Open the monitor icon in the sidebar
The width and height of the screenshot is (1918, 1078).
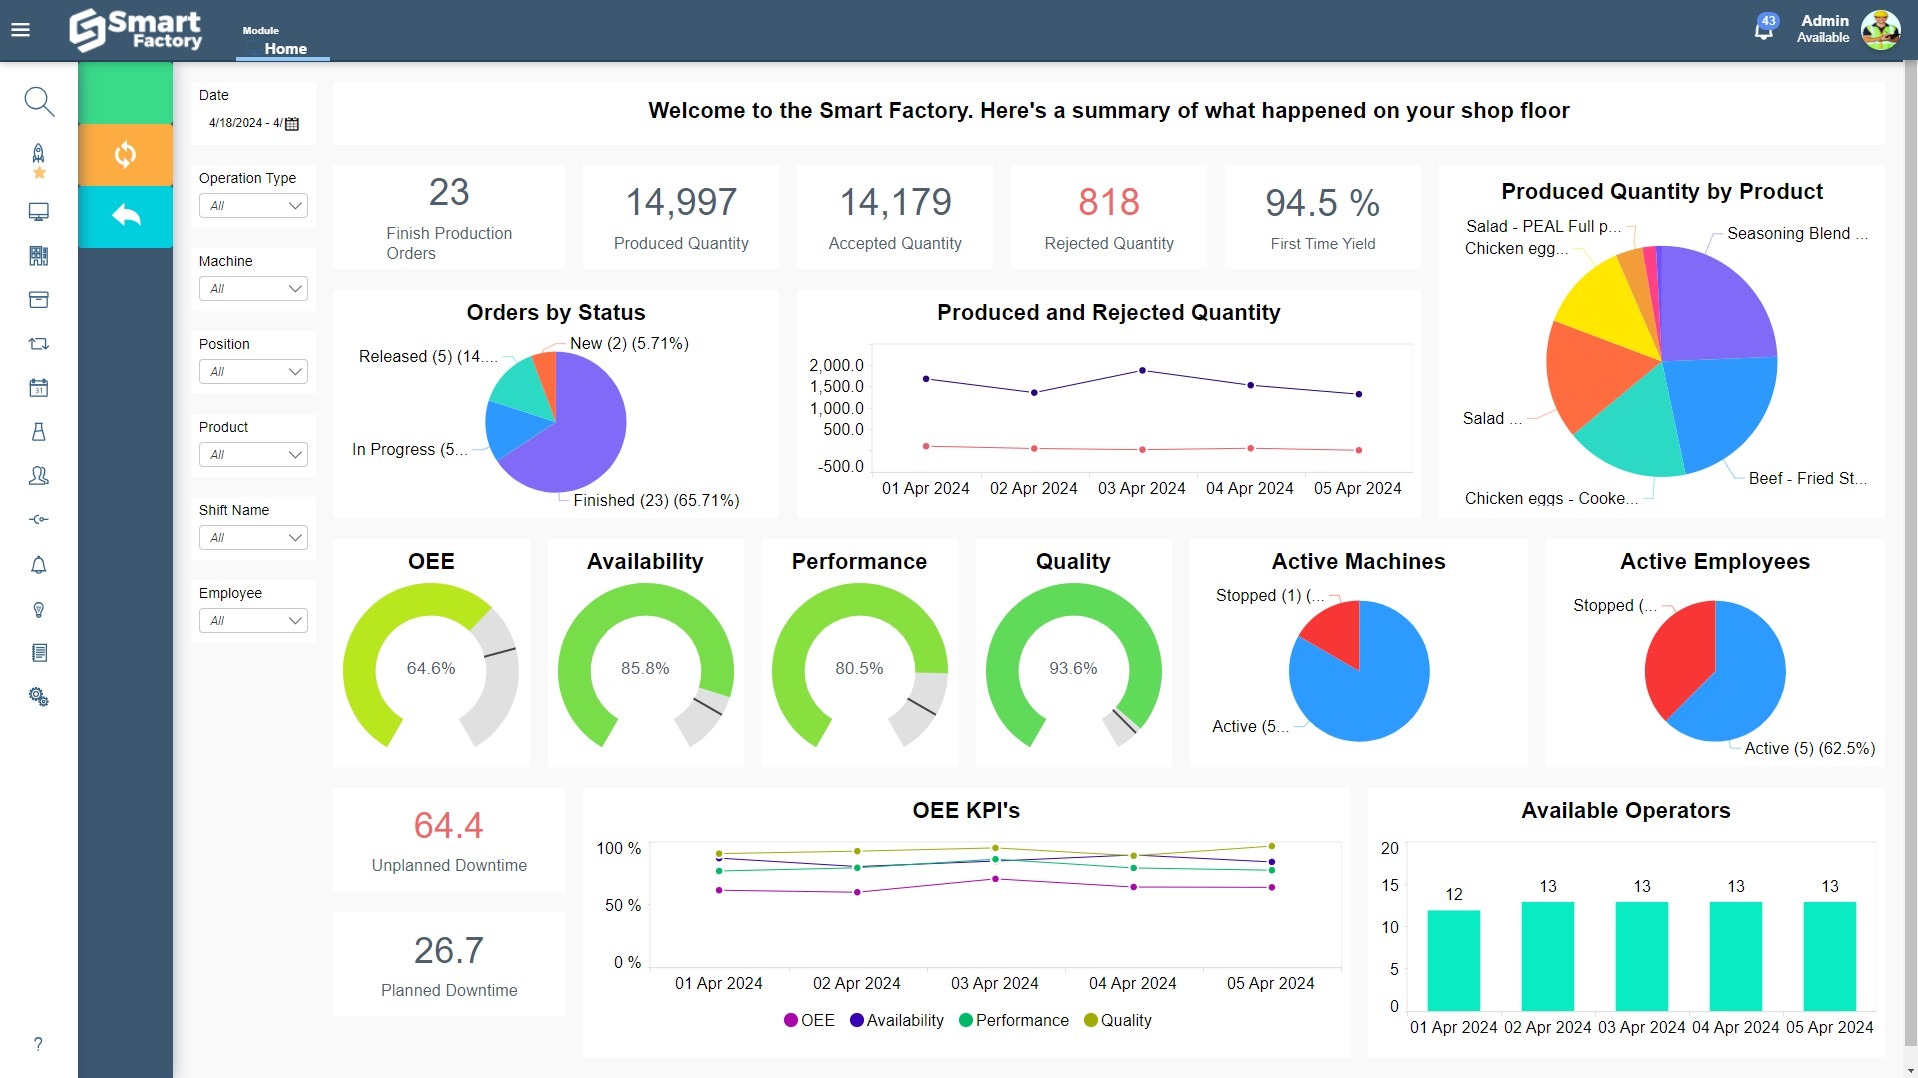click(x=38, y=212)
